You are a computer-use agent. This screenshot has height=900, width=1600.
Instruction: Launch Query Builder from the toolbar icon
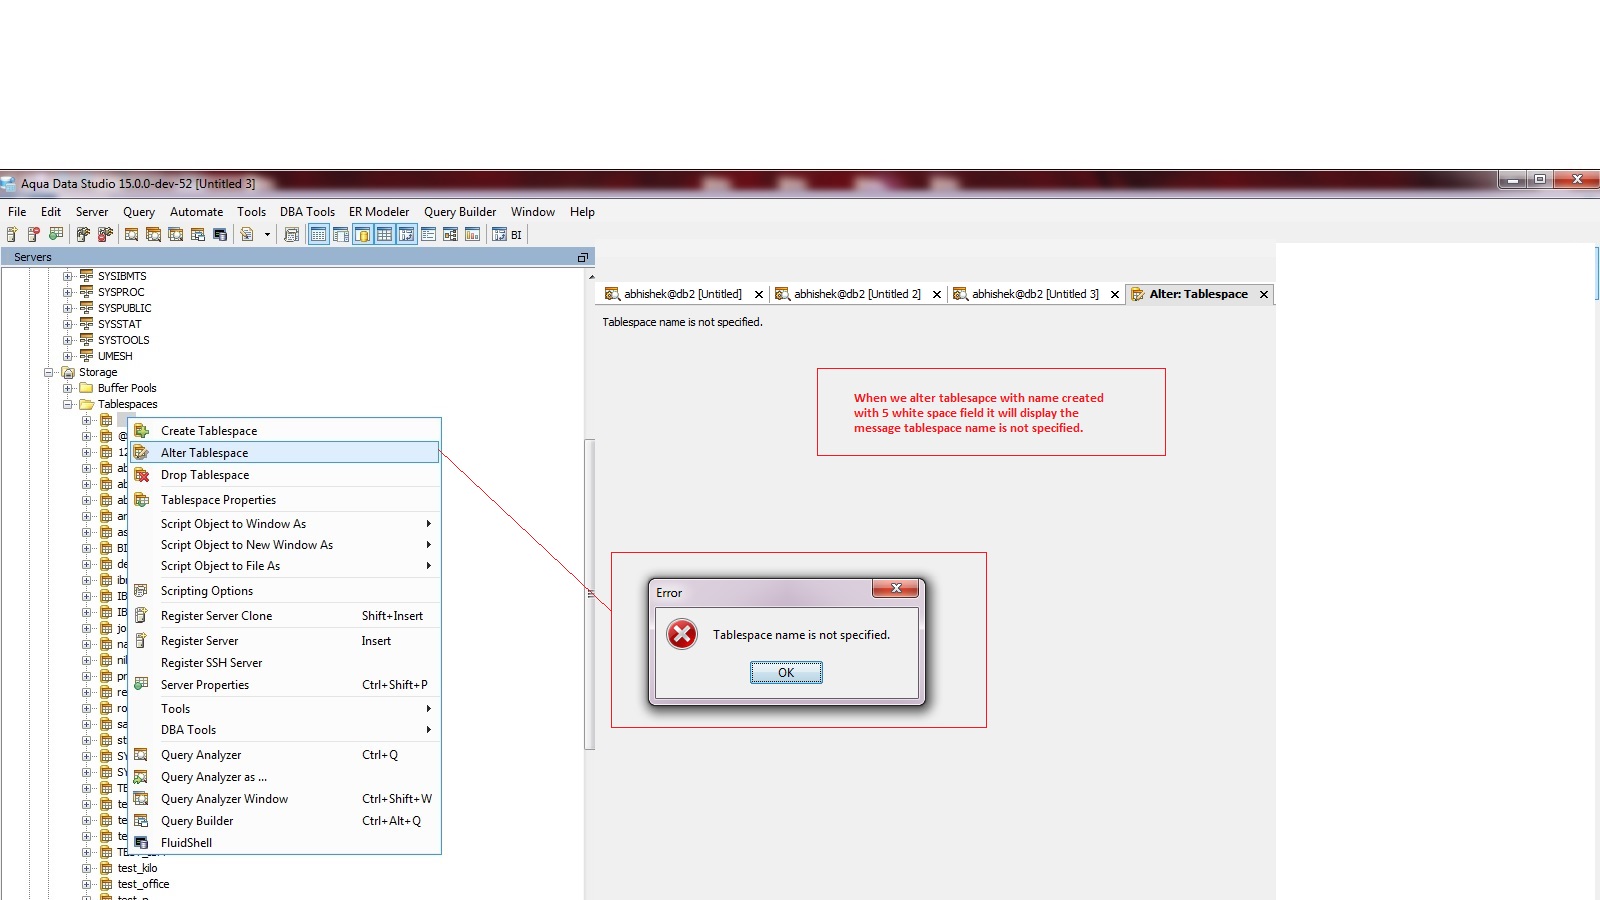pos(198,235)
